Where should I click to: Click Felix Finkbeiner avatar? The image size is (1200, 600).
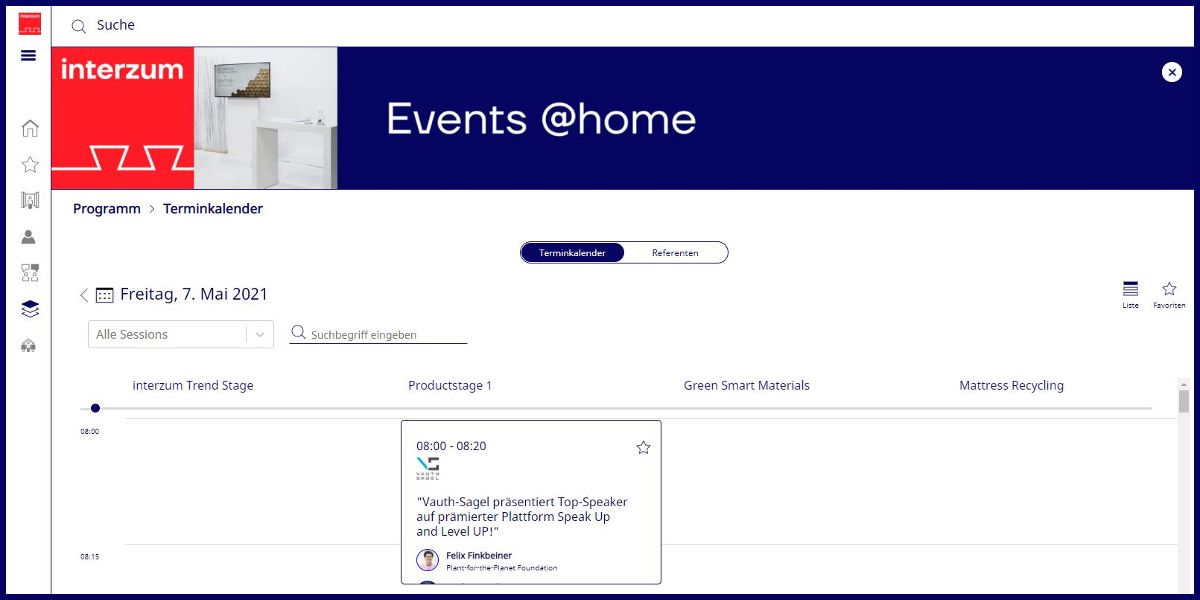[428, 560]
